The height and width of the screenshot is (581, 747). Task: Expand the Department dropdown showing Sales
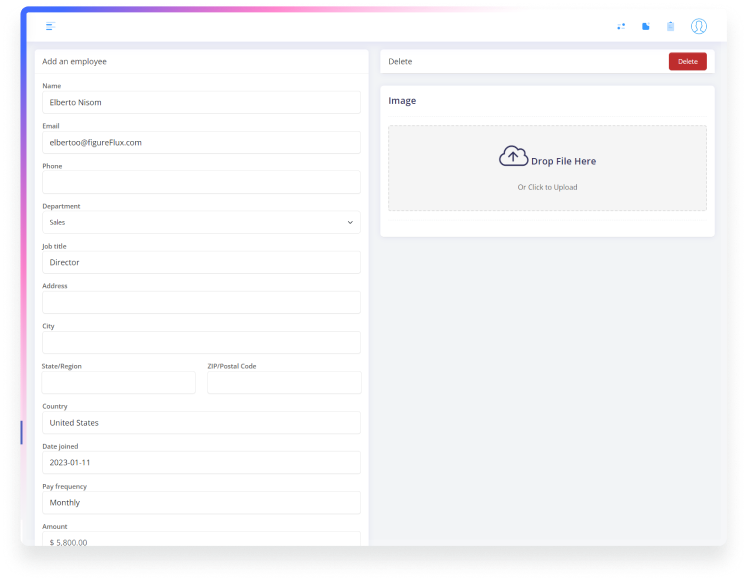click(x=201, y=222)
